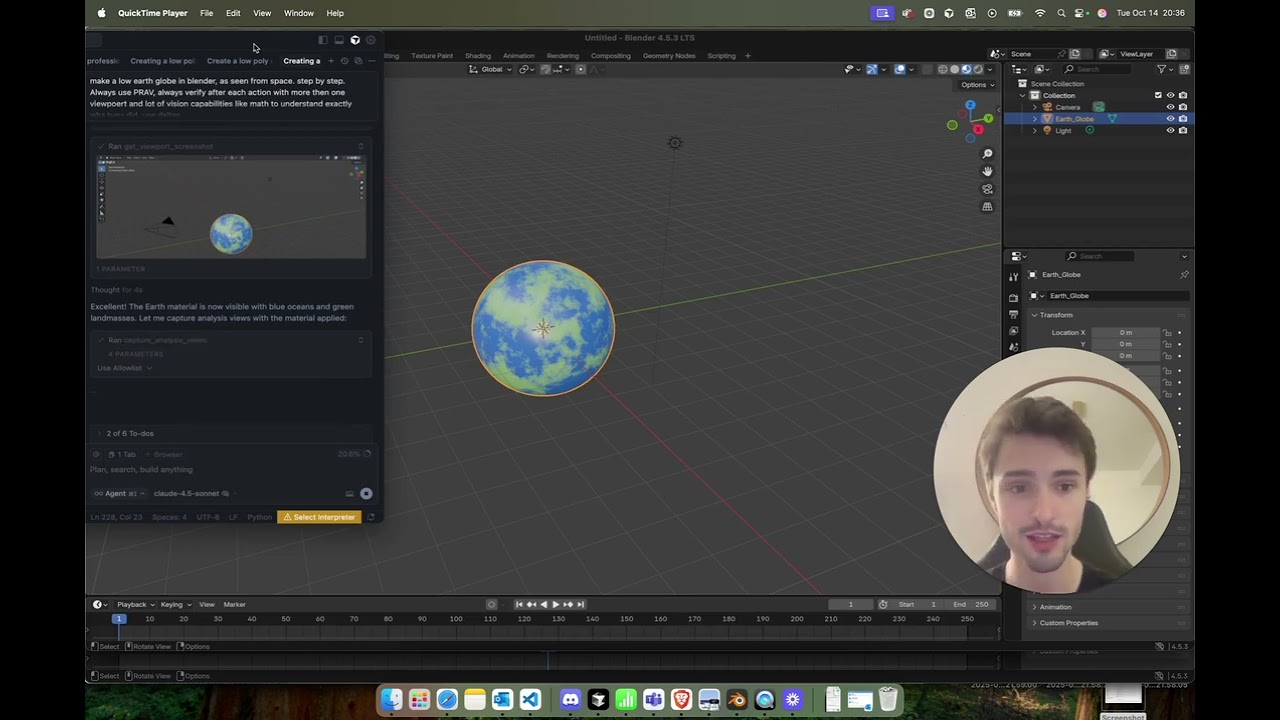Screen dimensions: 1280x720
Task: Jump to timeline end frame
Action: (x=580, y=604)
